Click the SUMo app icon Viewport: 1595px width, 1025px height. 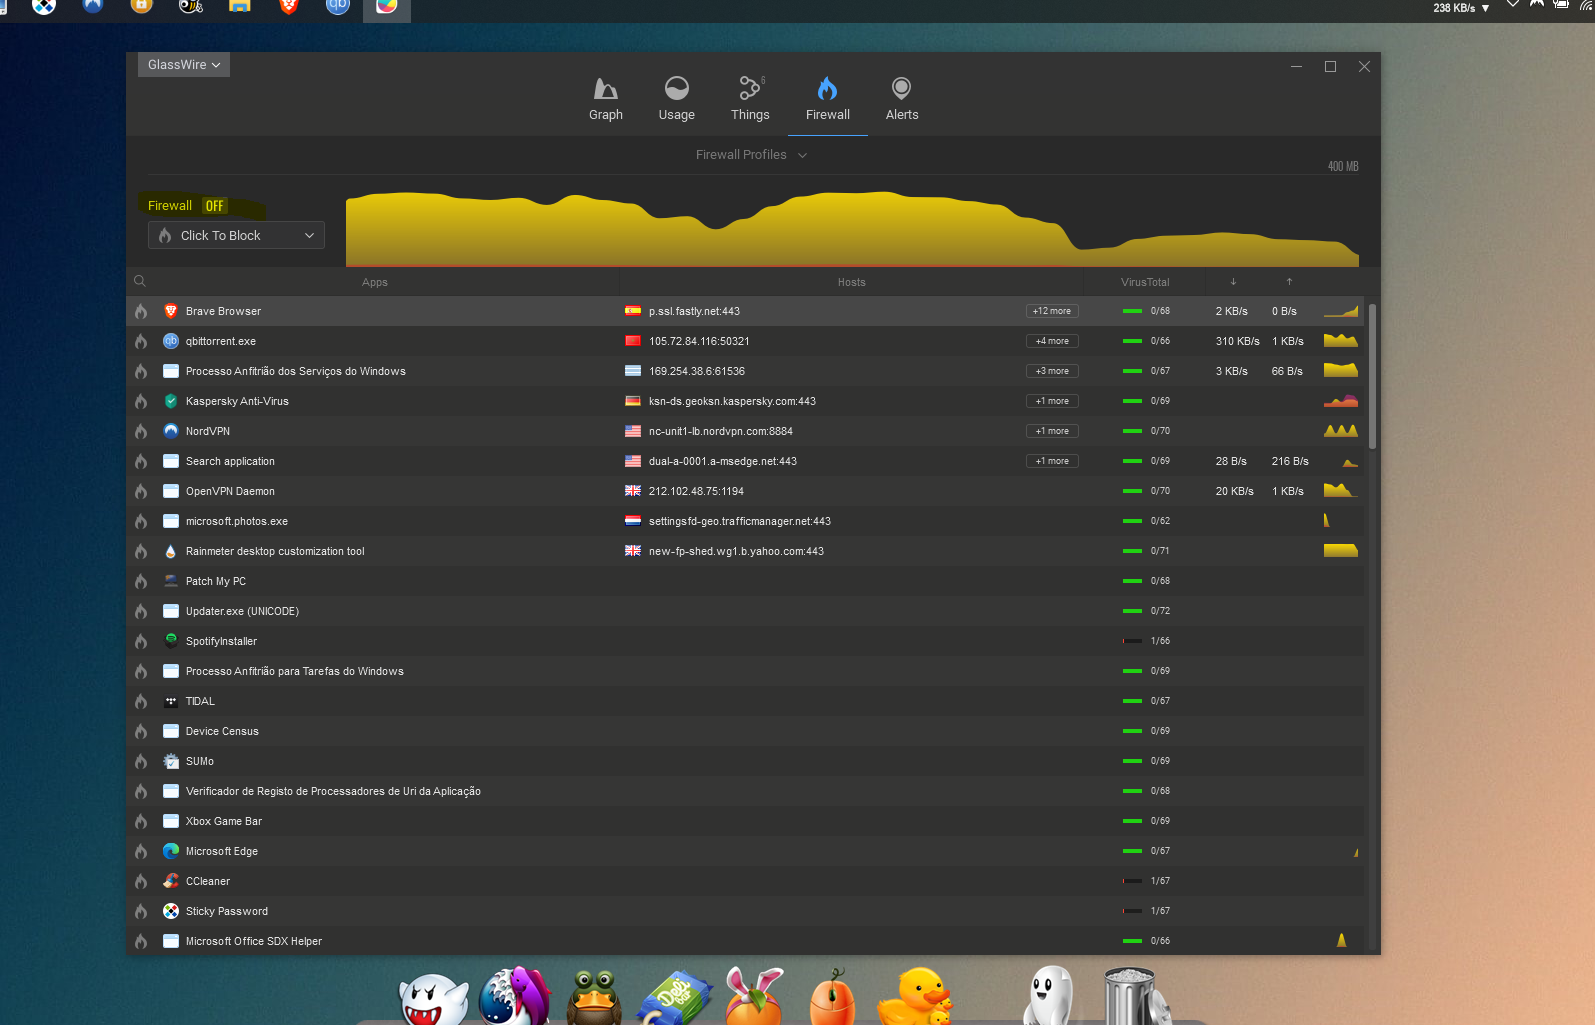pos(171,761)
